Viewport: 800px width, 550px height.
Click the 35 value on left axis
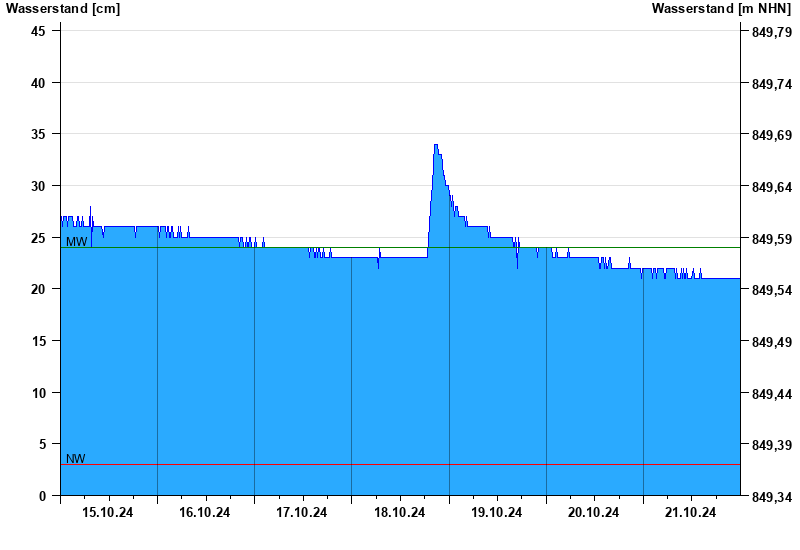tap(38, 135)
